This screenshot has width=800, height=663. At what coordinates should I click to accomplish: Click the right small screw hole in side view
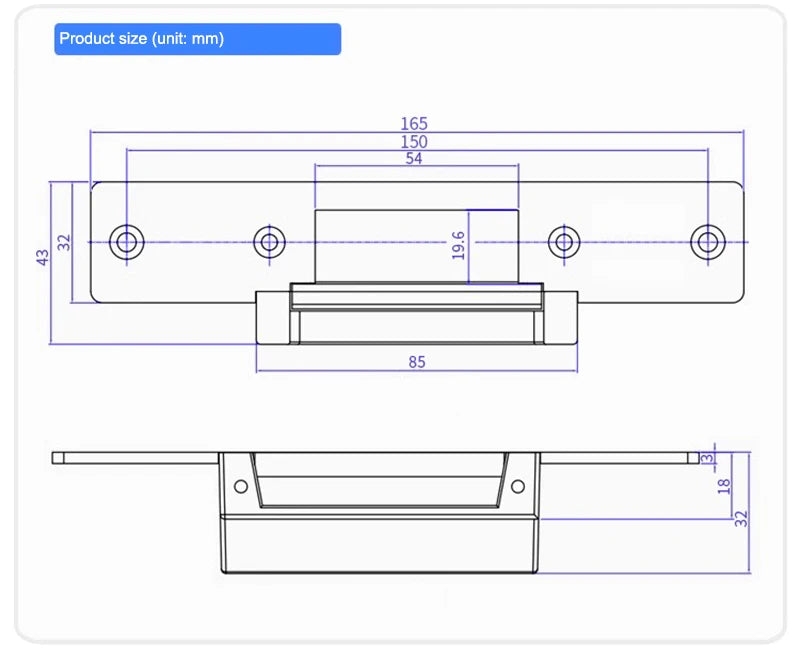point(517,486)
